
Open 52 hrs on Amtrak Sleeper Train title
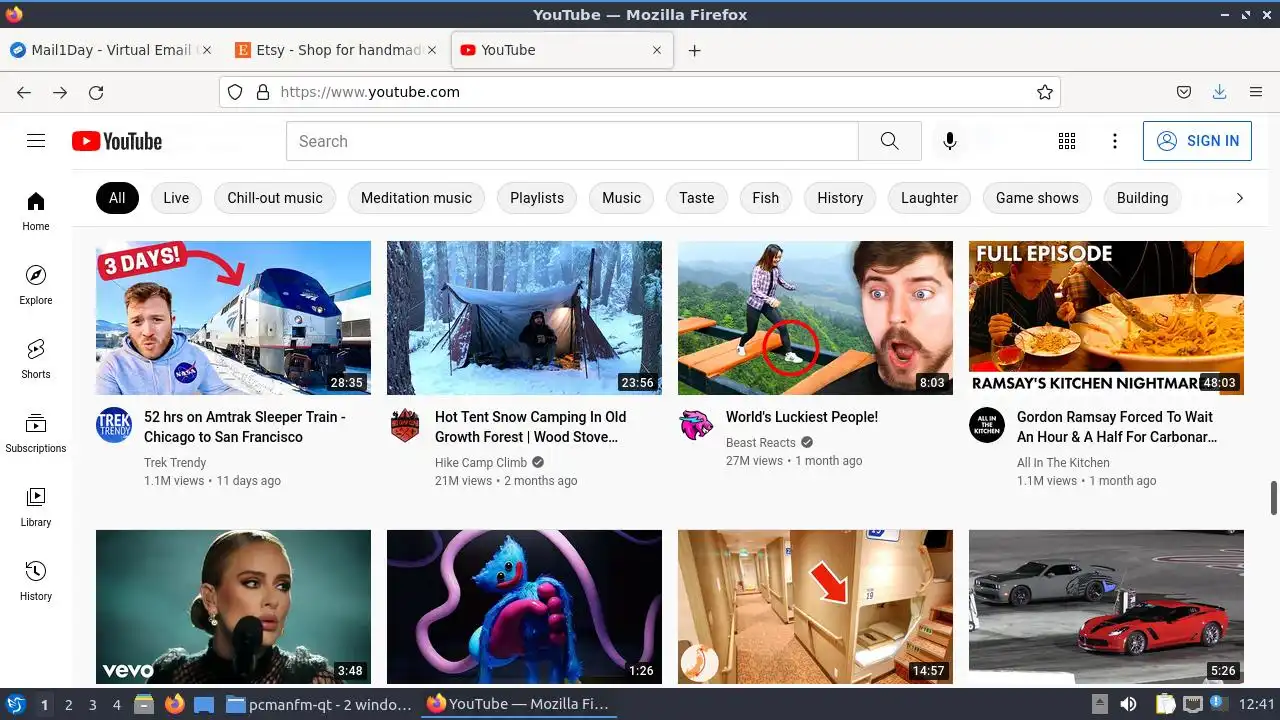coord(245,427)
